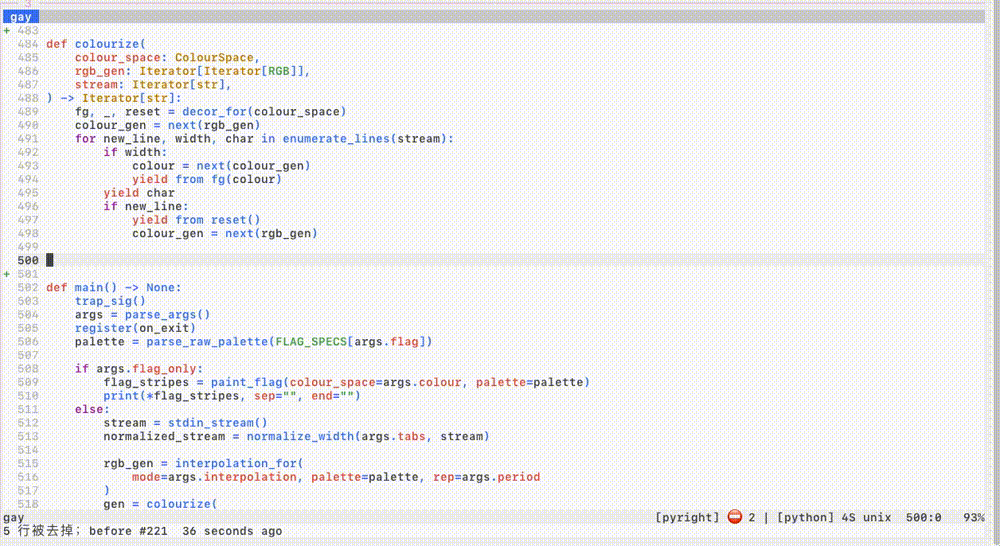Click line number 484 in the gutter
The width and height of the screenshot is (1000, 546).
pyautogui.click(x=28, y=44)
